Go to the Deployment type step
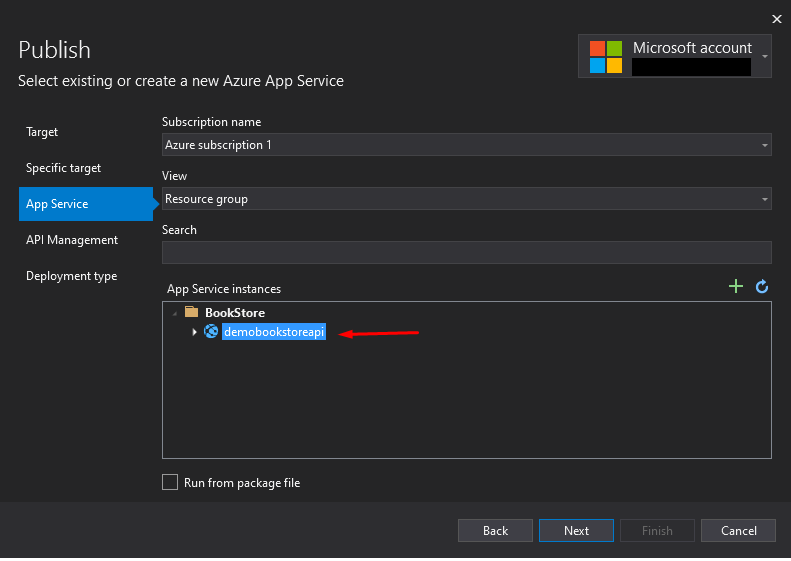 point(71,276)
